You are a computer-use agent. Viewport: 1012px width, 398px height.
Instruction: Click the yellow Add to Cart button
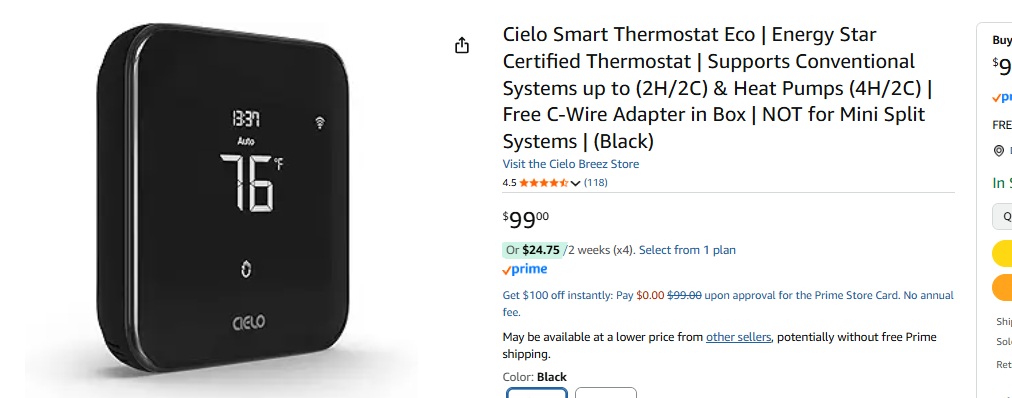[x=1002, y=254]
